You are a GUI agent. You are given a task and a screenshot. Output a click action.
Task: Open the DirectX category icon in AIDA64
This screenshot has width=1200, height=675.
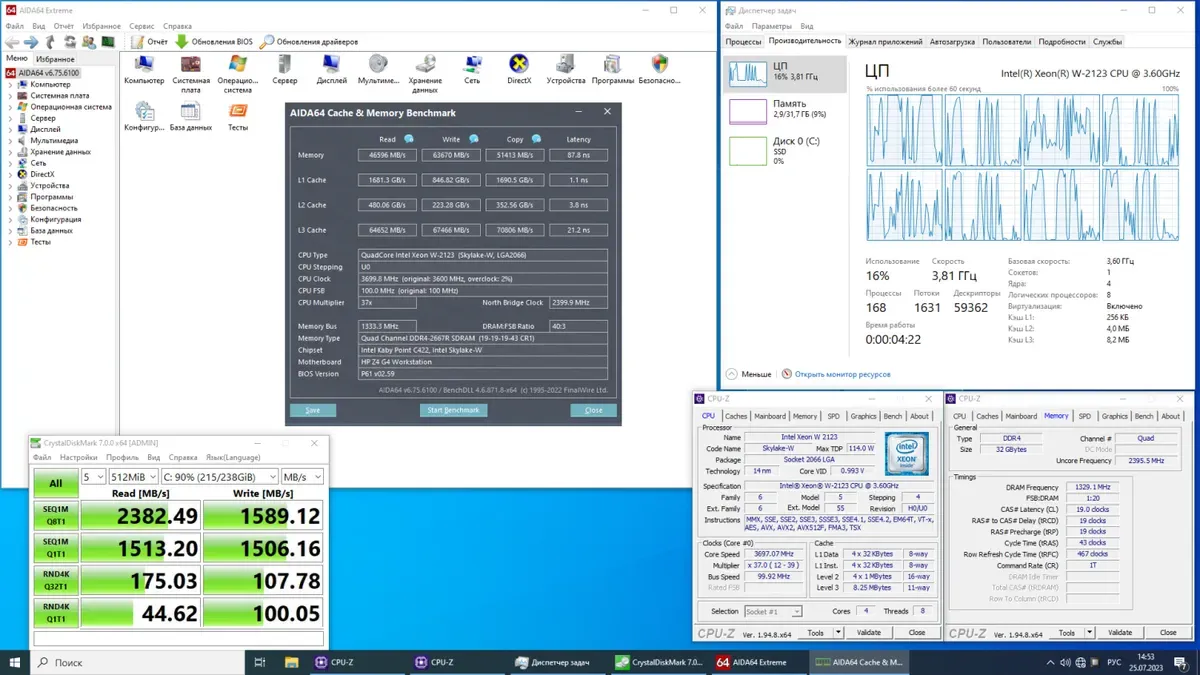click(519, 67)
